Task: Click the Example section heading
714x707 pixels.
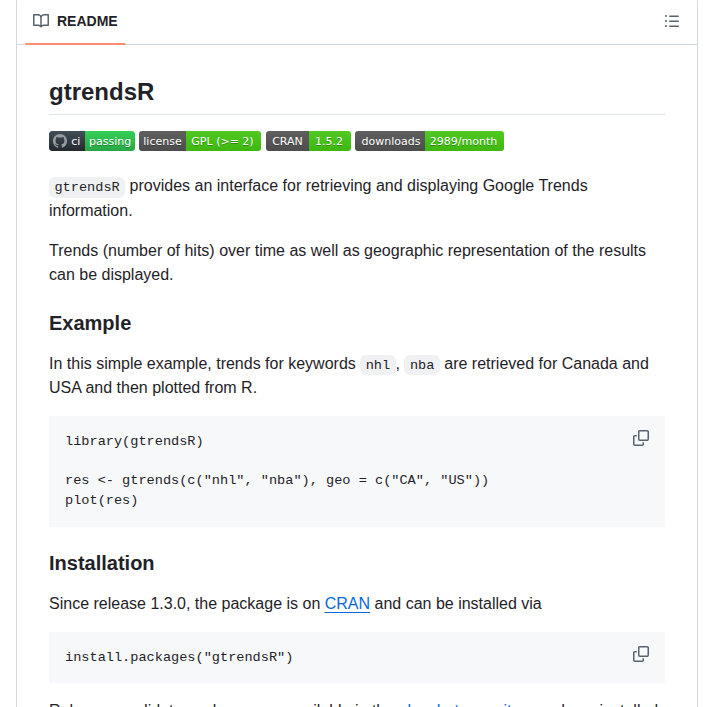Action: [x=90, y=323]
